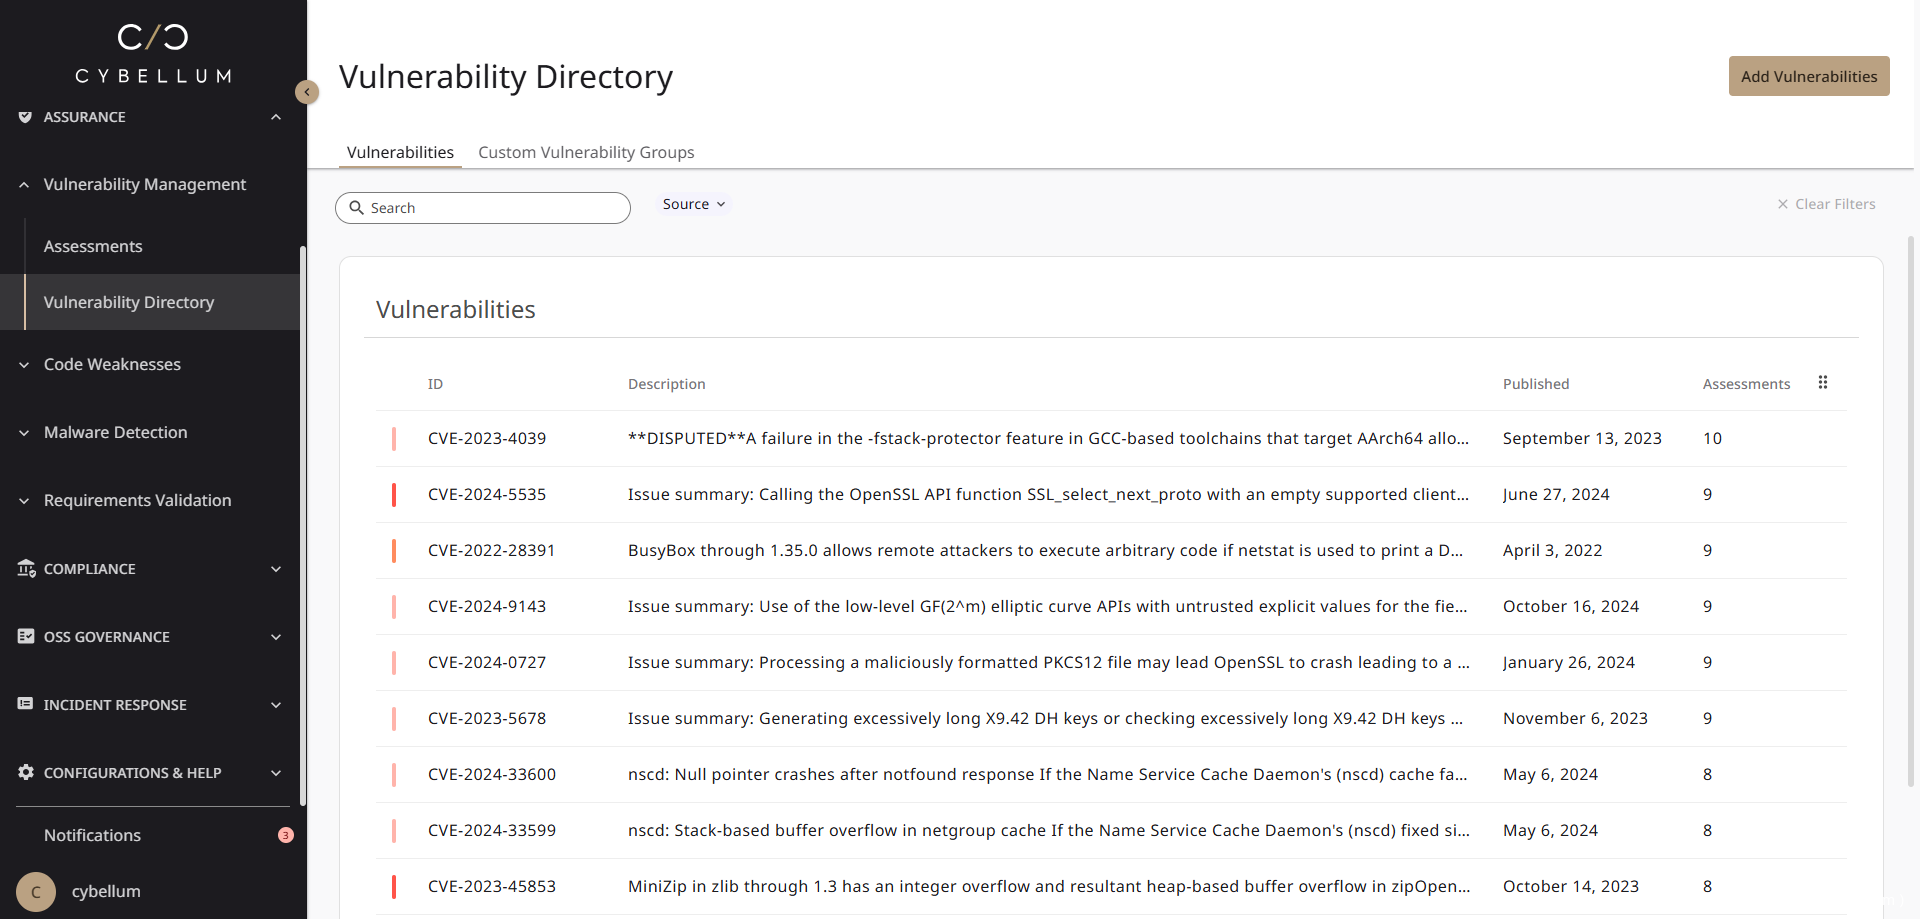Screen dimensions: 1920x919
Task: Expand the Code Weaknesses section
Action: pos(112,364)
